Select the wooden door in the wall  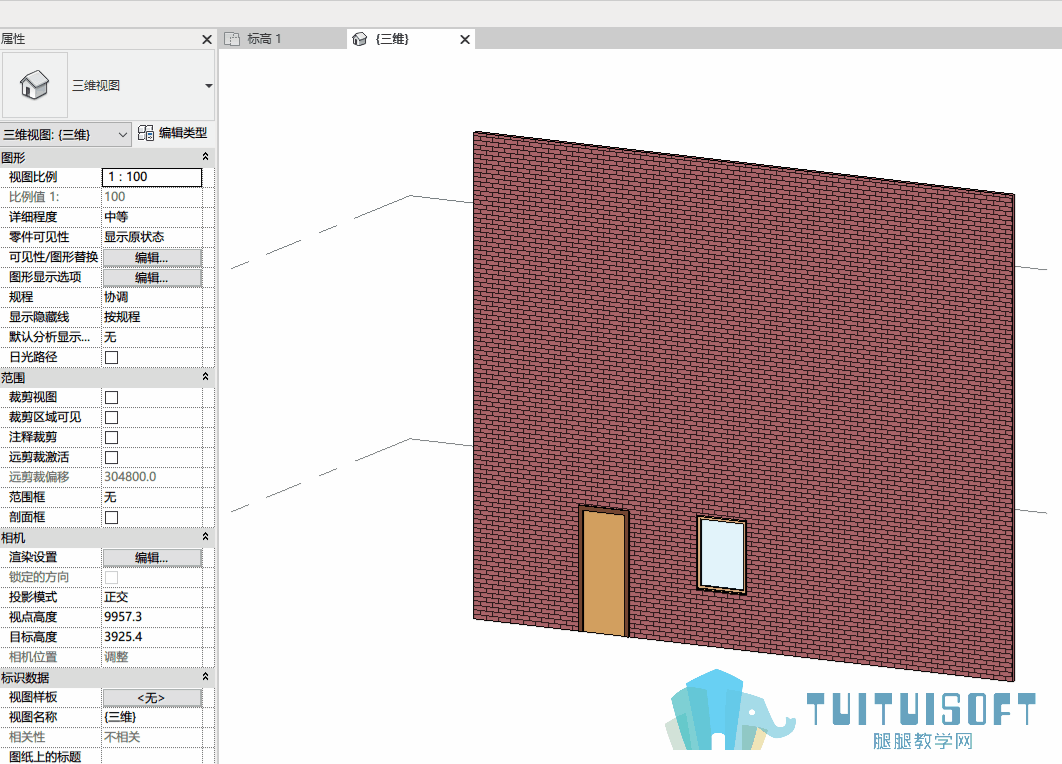pyautogui.click(x=603, y=571)
